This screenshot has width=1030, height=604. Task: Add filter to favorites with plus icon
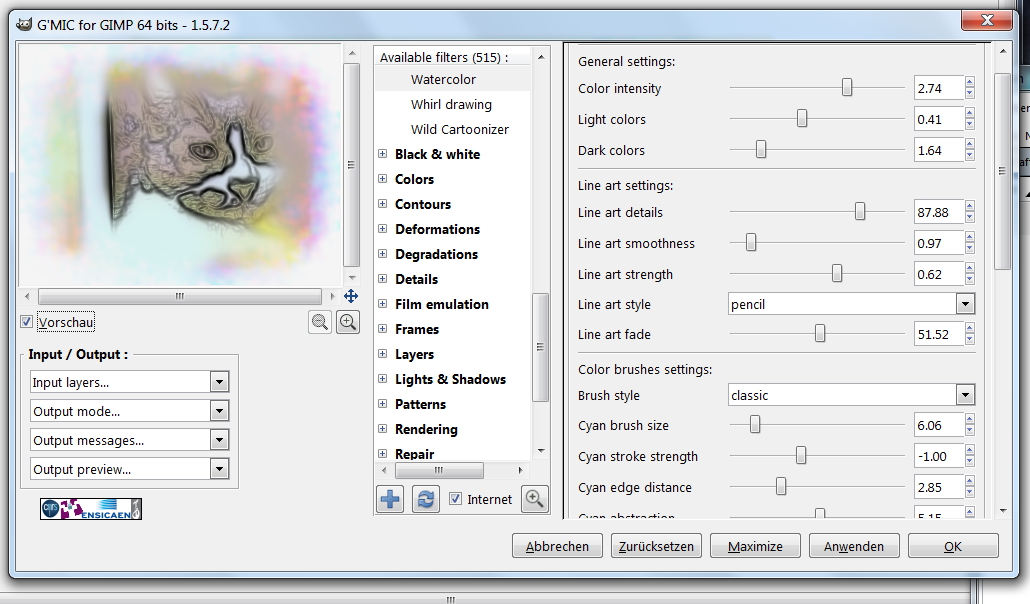coord(390,499)
